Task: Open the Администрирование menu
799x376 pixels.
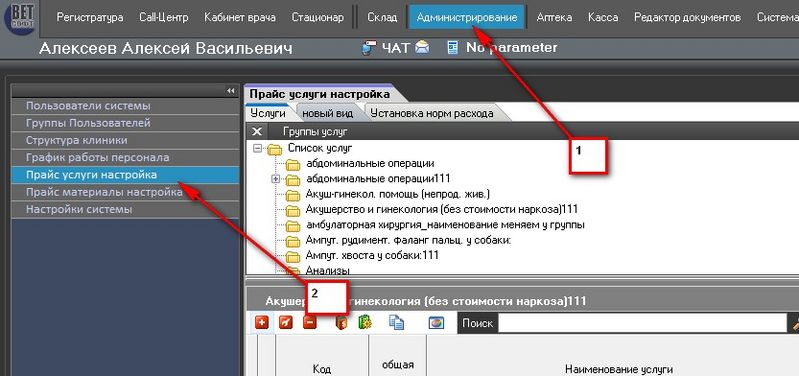Action: click(x=467, y=17)
